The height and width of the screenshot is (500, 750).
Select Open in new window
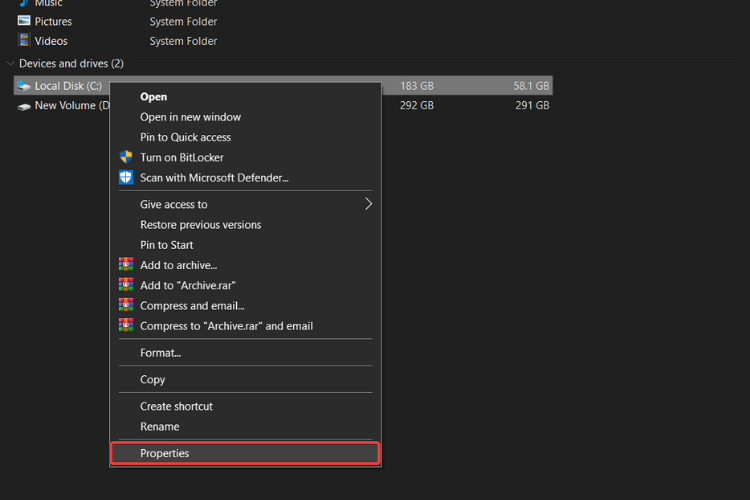190,117
